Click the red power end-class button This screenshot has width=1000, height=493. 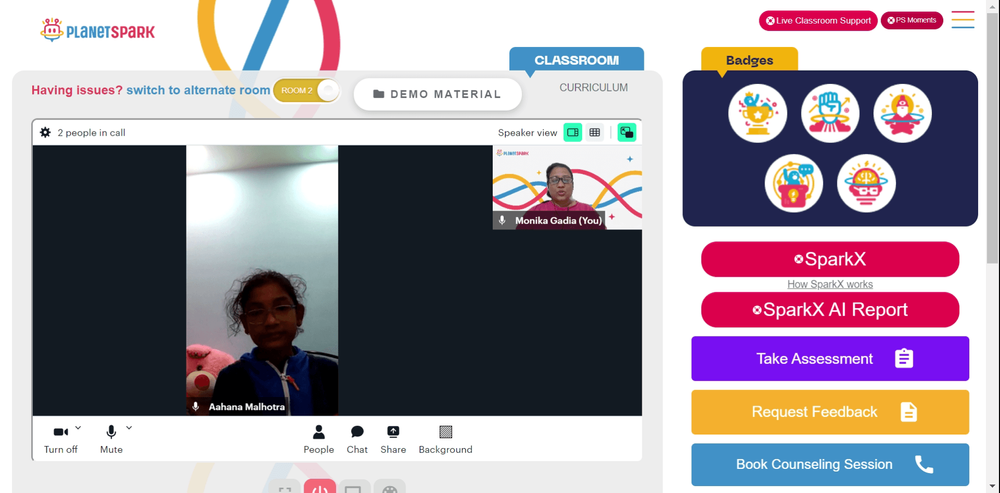[x=320, y=488]
